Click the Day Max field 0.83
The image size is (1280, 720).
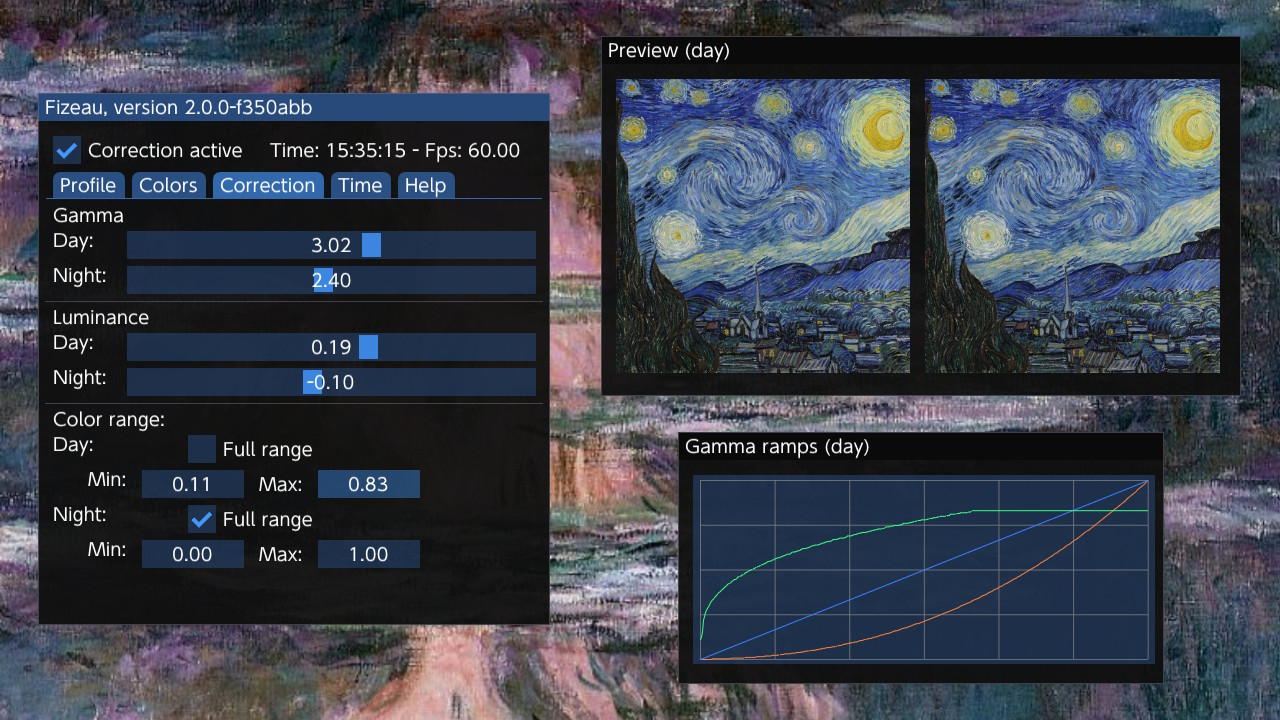coord(368,484)
